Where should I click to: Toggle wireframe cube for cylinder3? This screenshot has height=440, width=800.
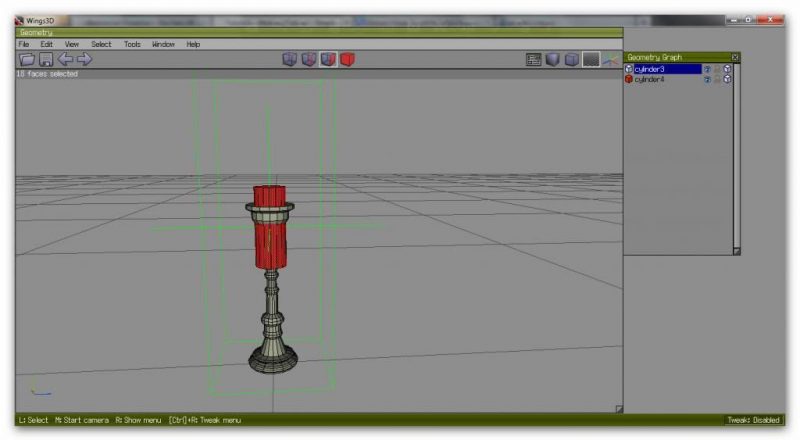tap(727, 69)
